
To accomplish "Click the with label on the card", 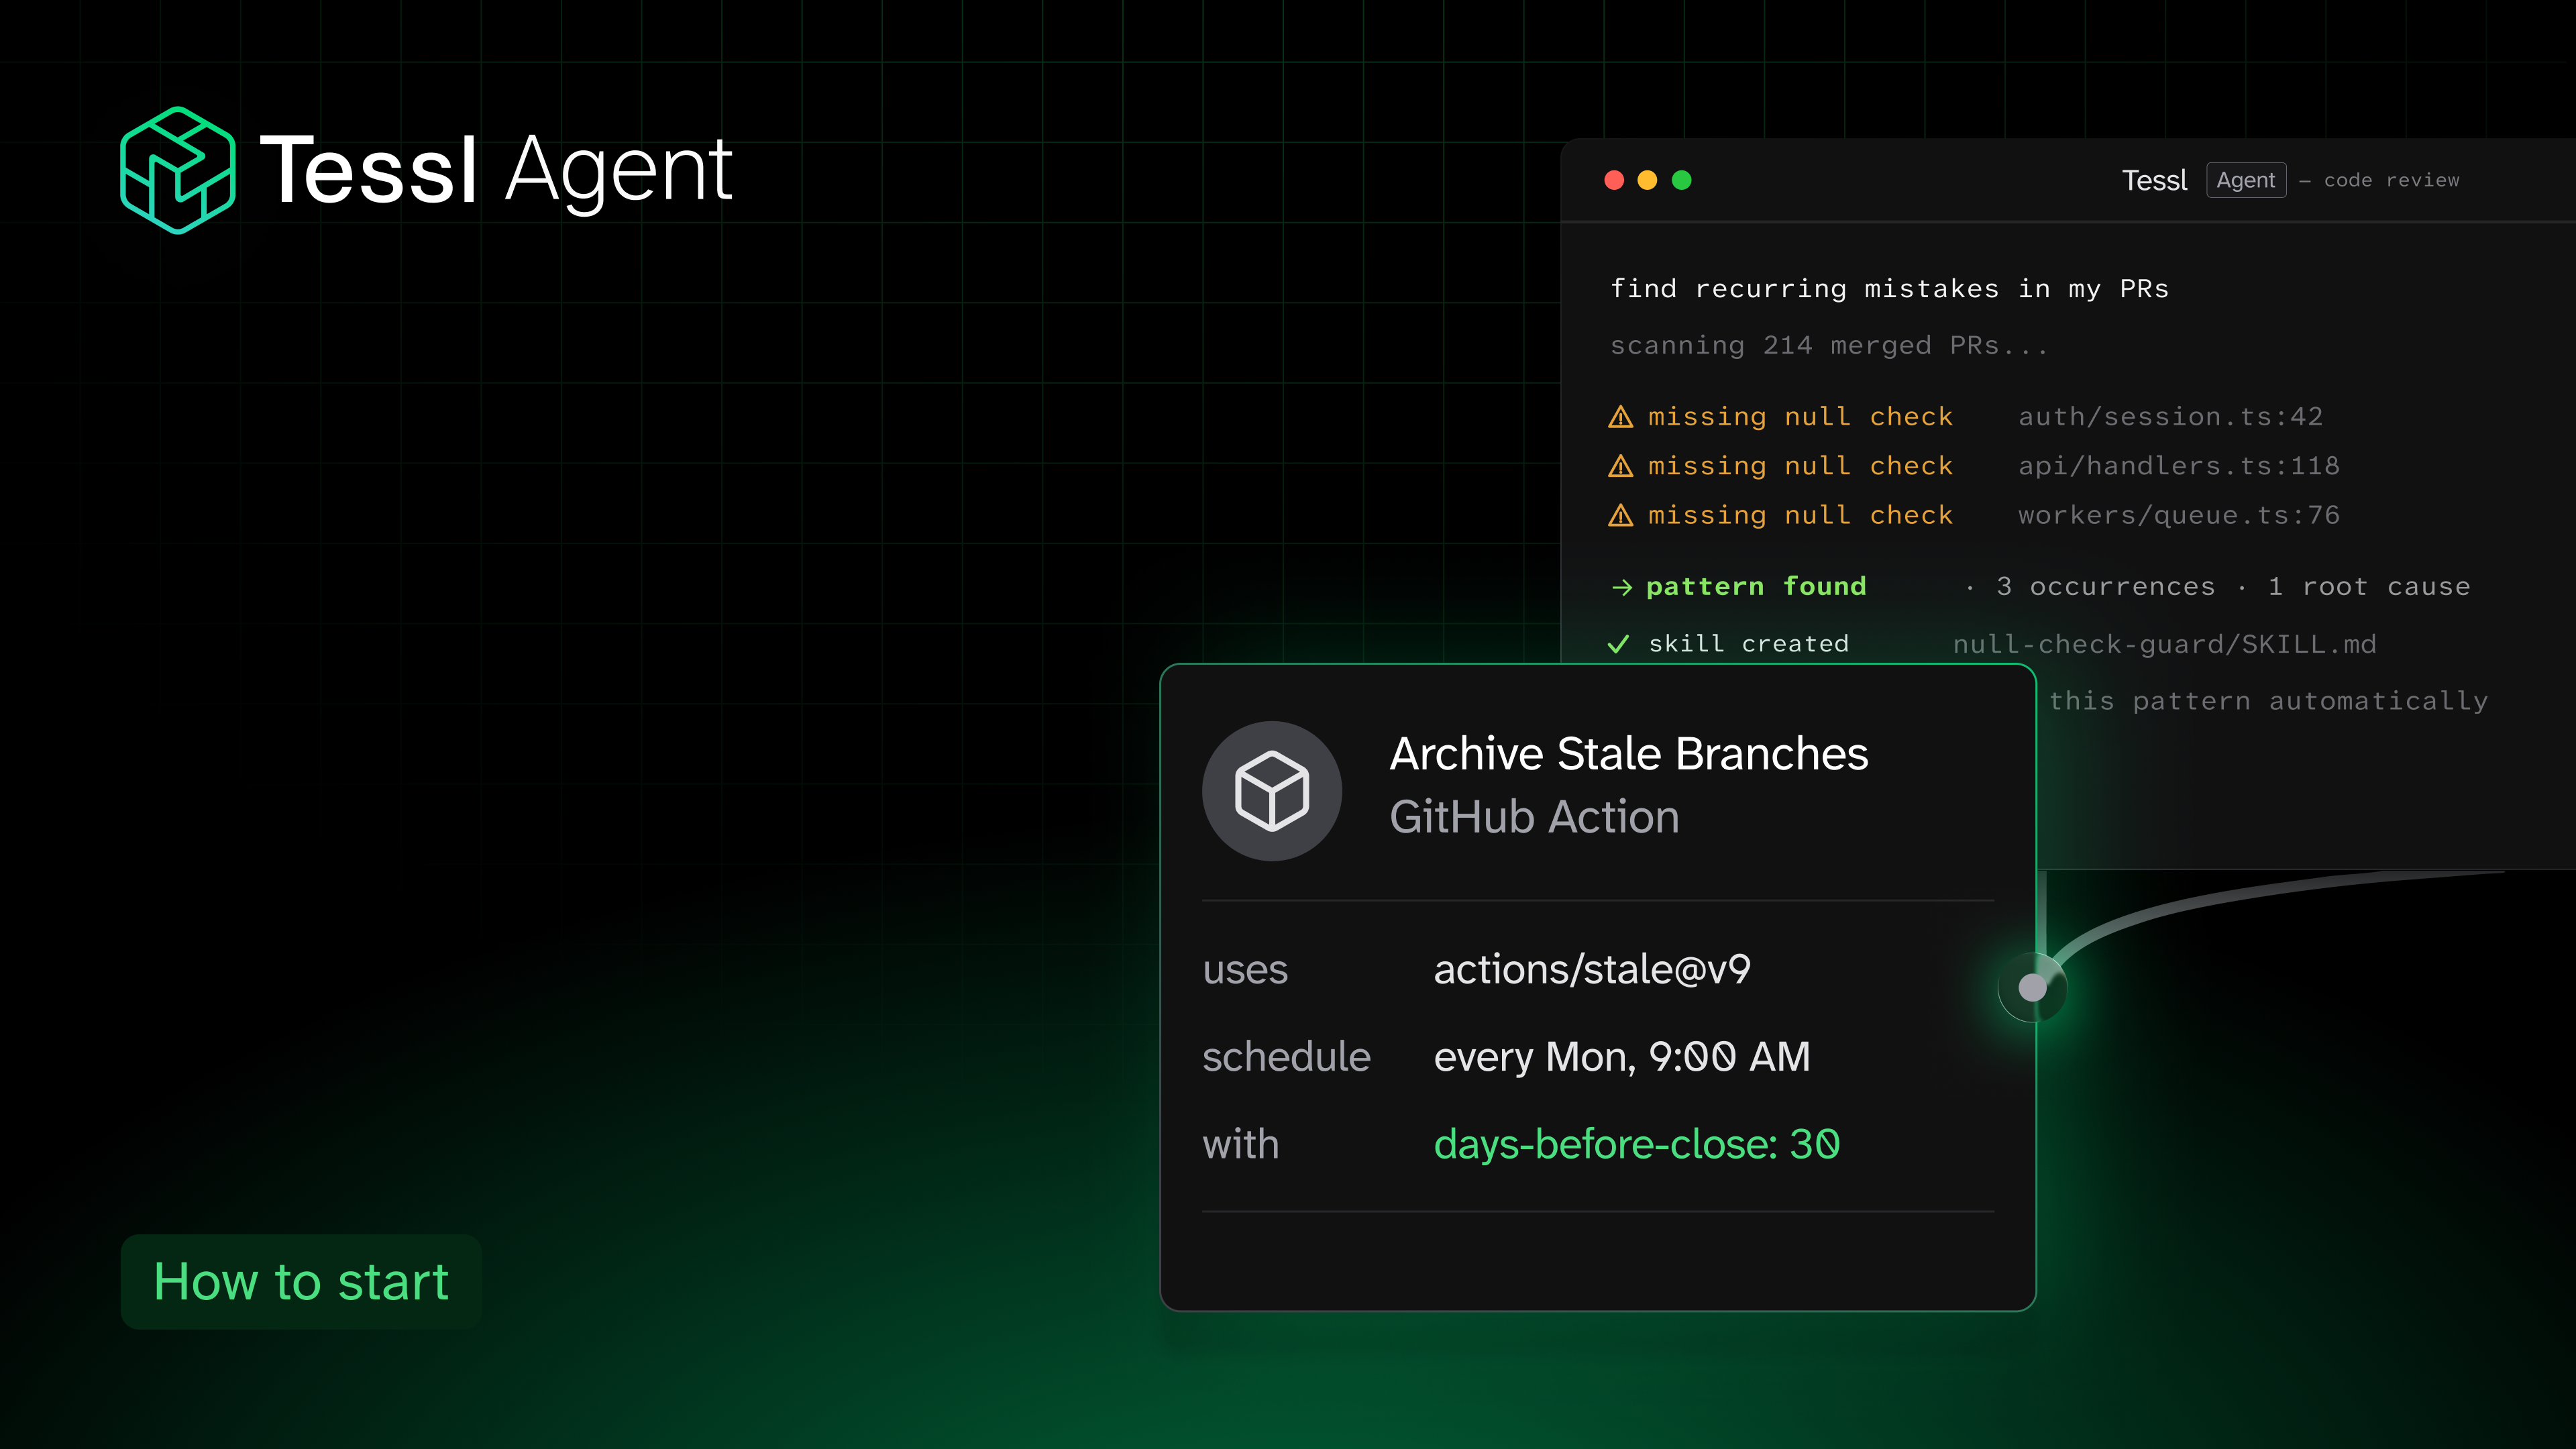I will [1241, 1144].
